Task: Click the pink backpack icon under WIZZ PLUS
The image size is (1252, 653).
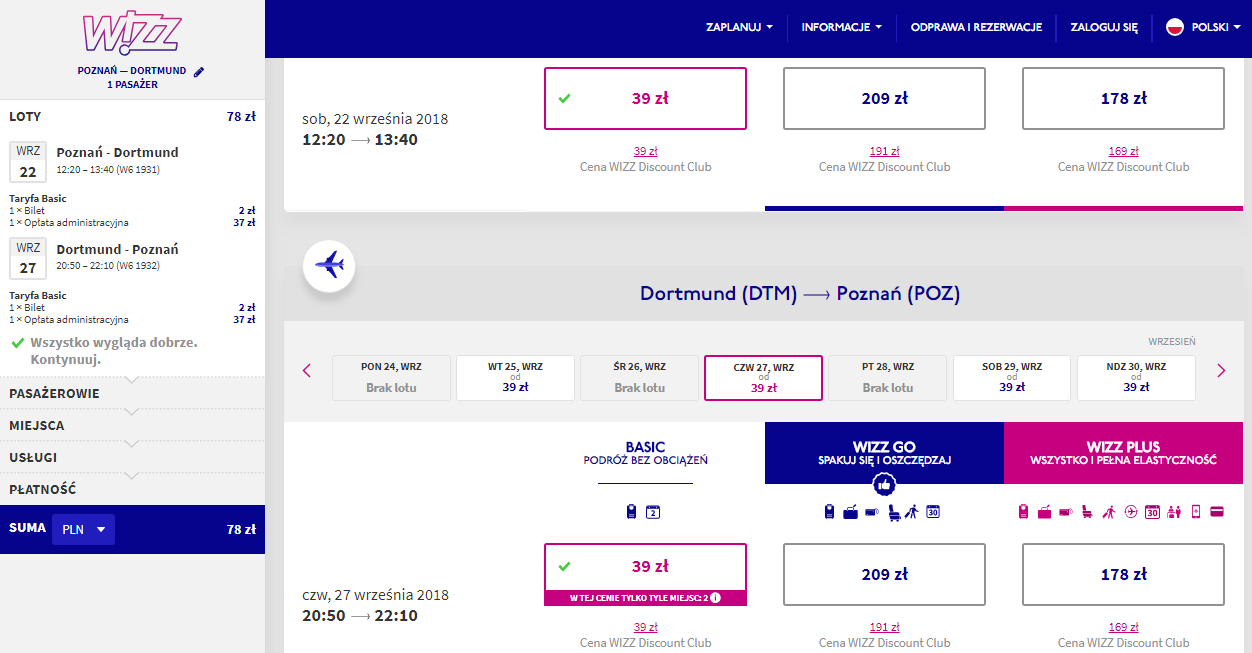Action: (1023, 512)
